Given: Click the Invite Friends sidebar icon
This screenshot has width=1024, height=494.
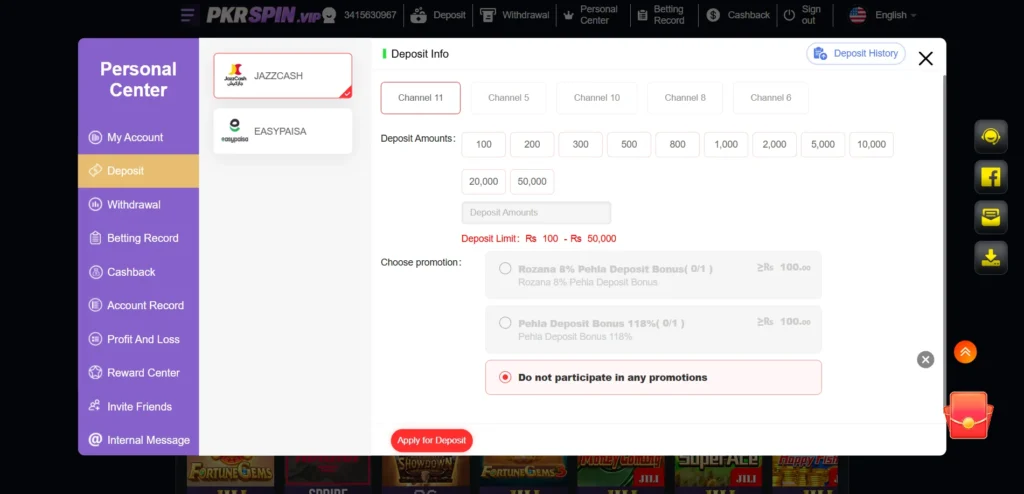Looking at the screenshot, I should [95, 406].
